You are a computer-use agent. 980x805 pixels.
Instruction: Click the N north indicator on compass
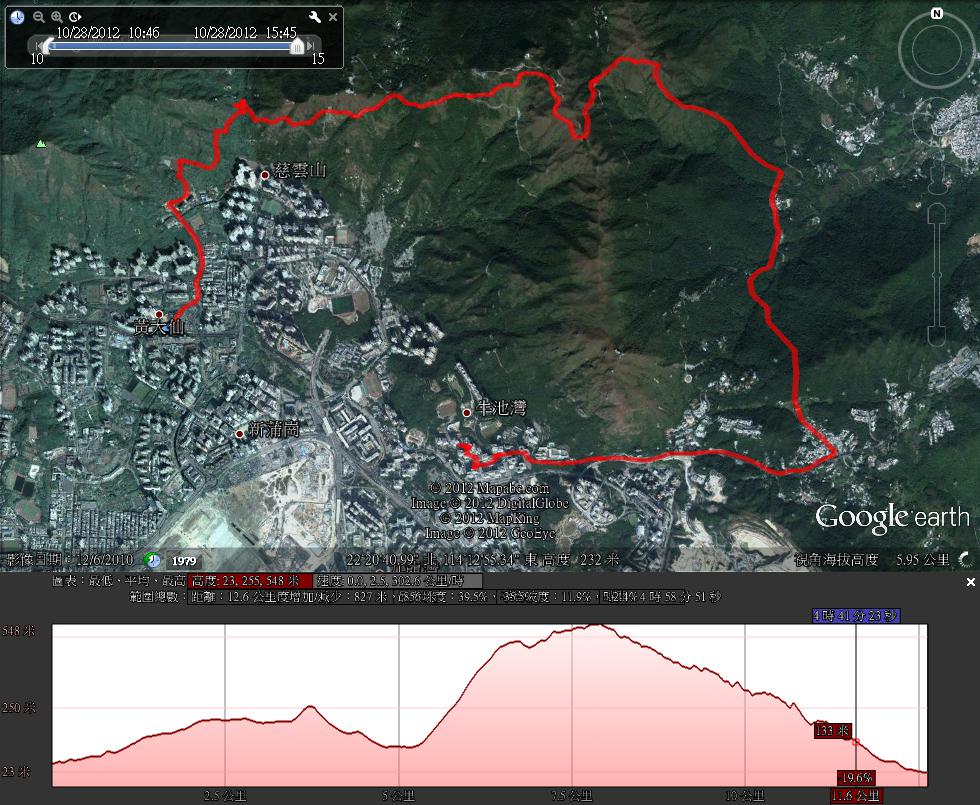point(936,13)
